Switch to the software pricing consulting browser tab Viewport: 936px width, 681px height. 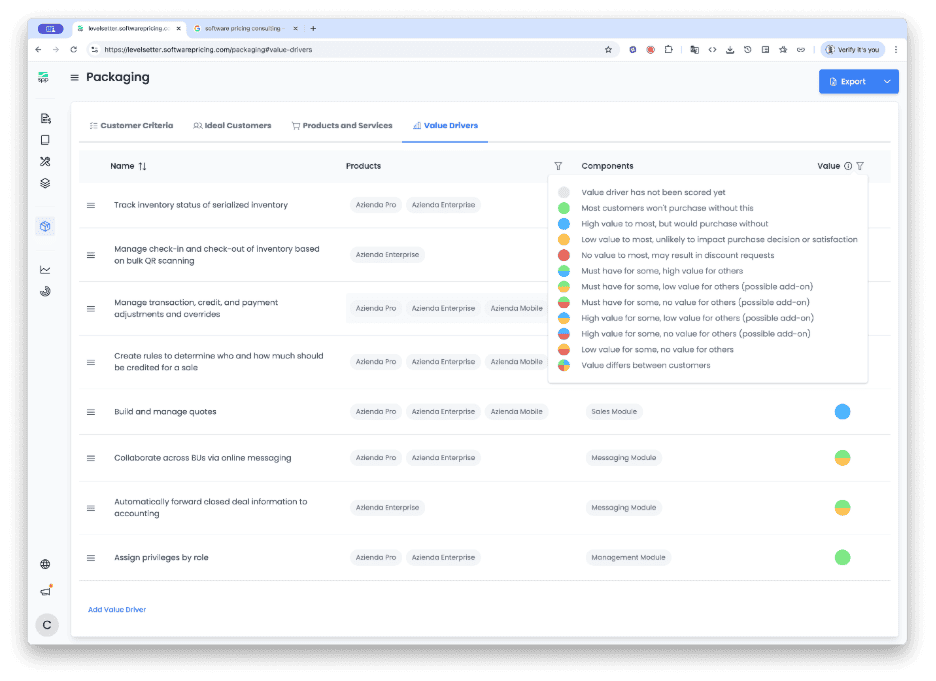click(x=243, y=28)
